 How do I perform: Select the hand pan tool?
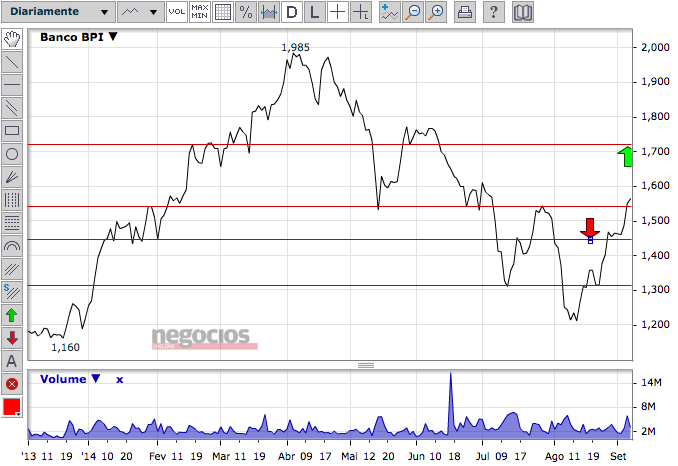[x=12, y=39]
